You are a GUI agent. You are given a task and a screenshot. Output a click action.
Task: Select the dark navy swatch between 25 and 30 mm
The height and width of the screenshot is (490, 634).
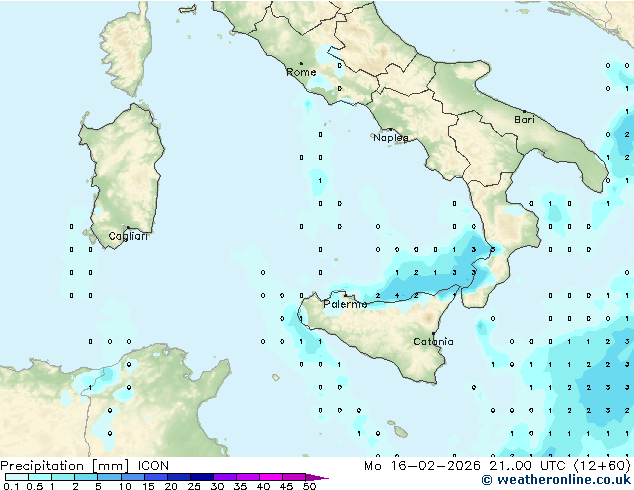[x=201, y=477]
